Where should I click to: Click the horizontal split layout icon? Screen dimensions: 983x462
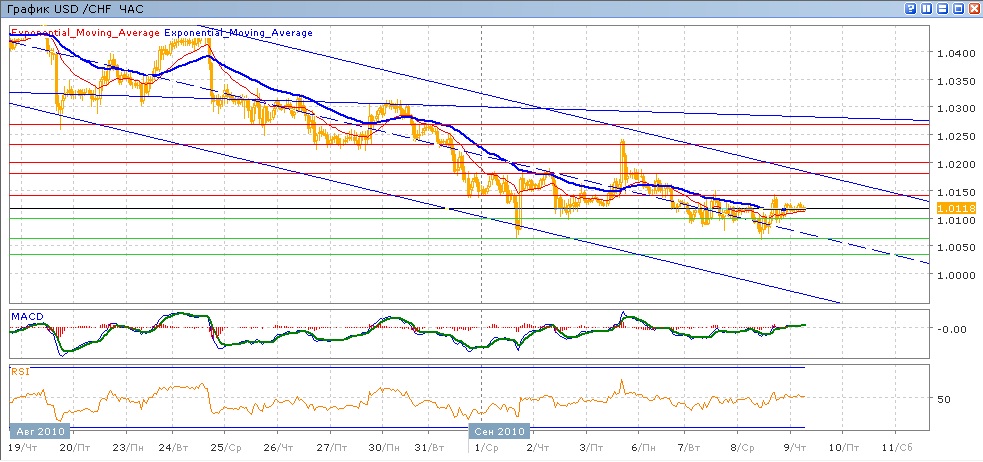[x=943, y=8]
